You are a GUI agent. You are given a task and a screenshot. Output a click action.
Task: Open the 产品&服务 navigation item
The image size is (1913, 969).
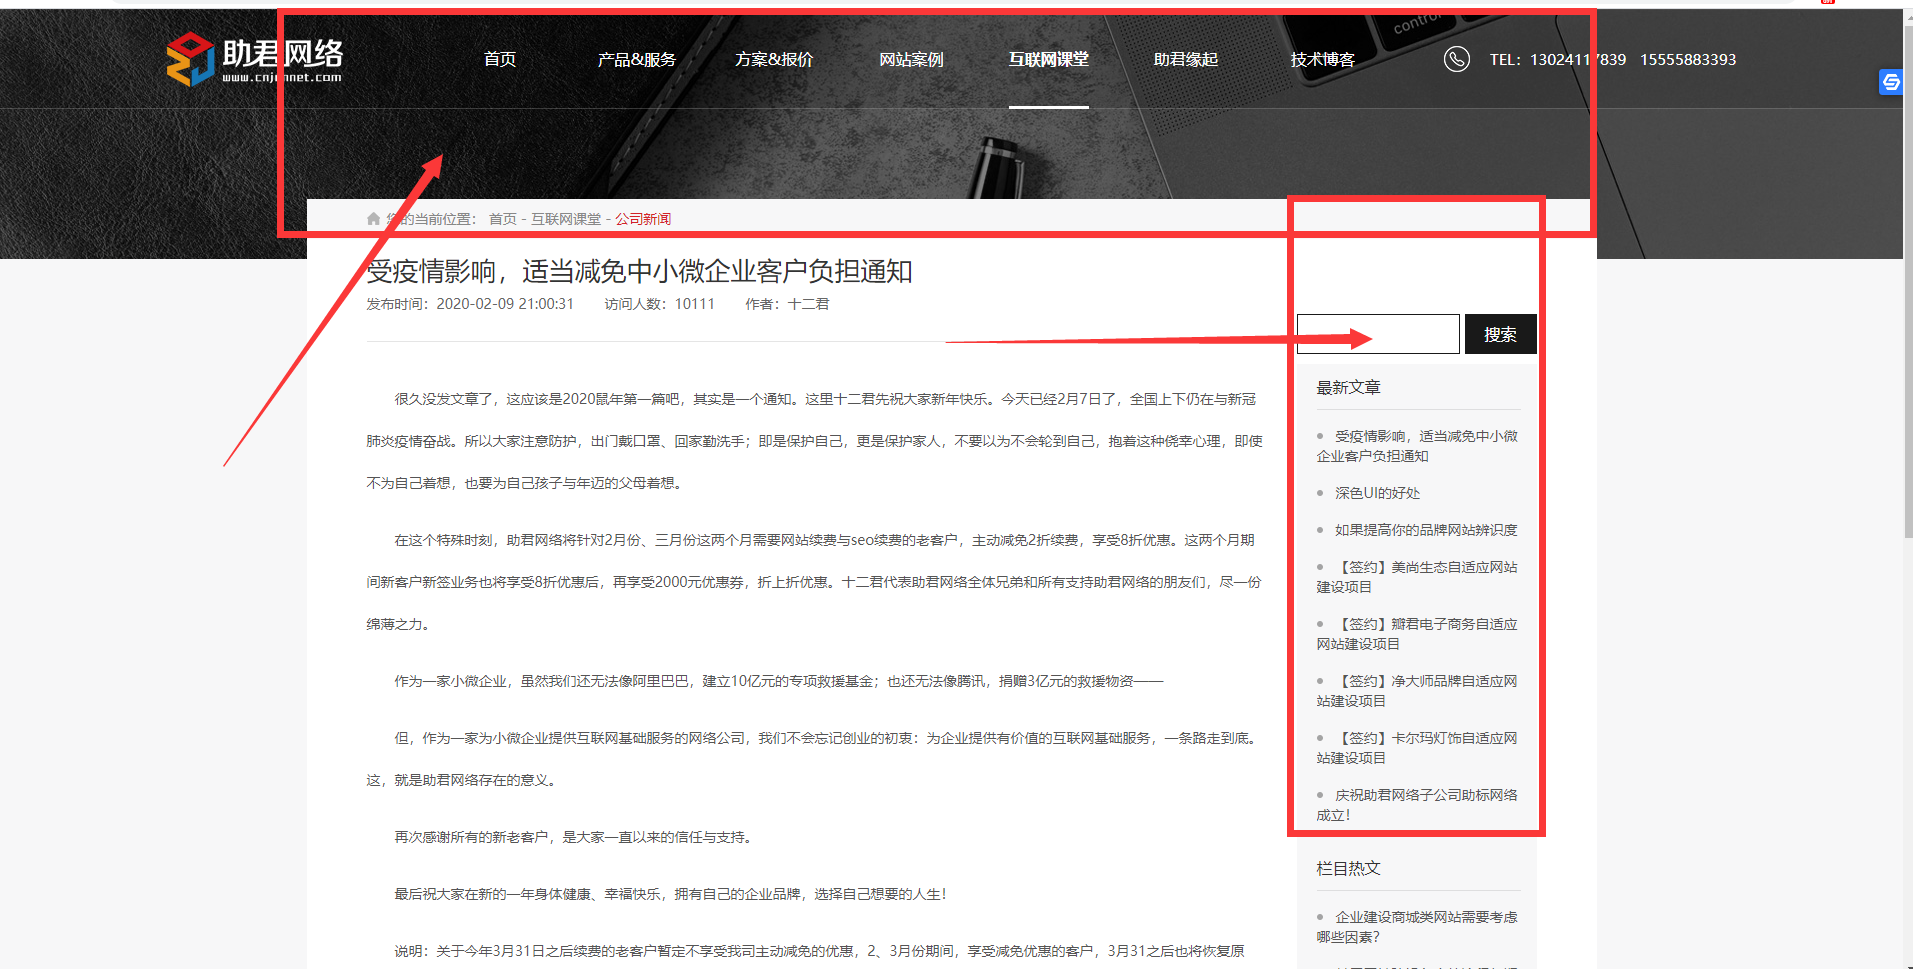point(636,60)
